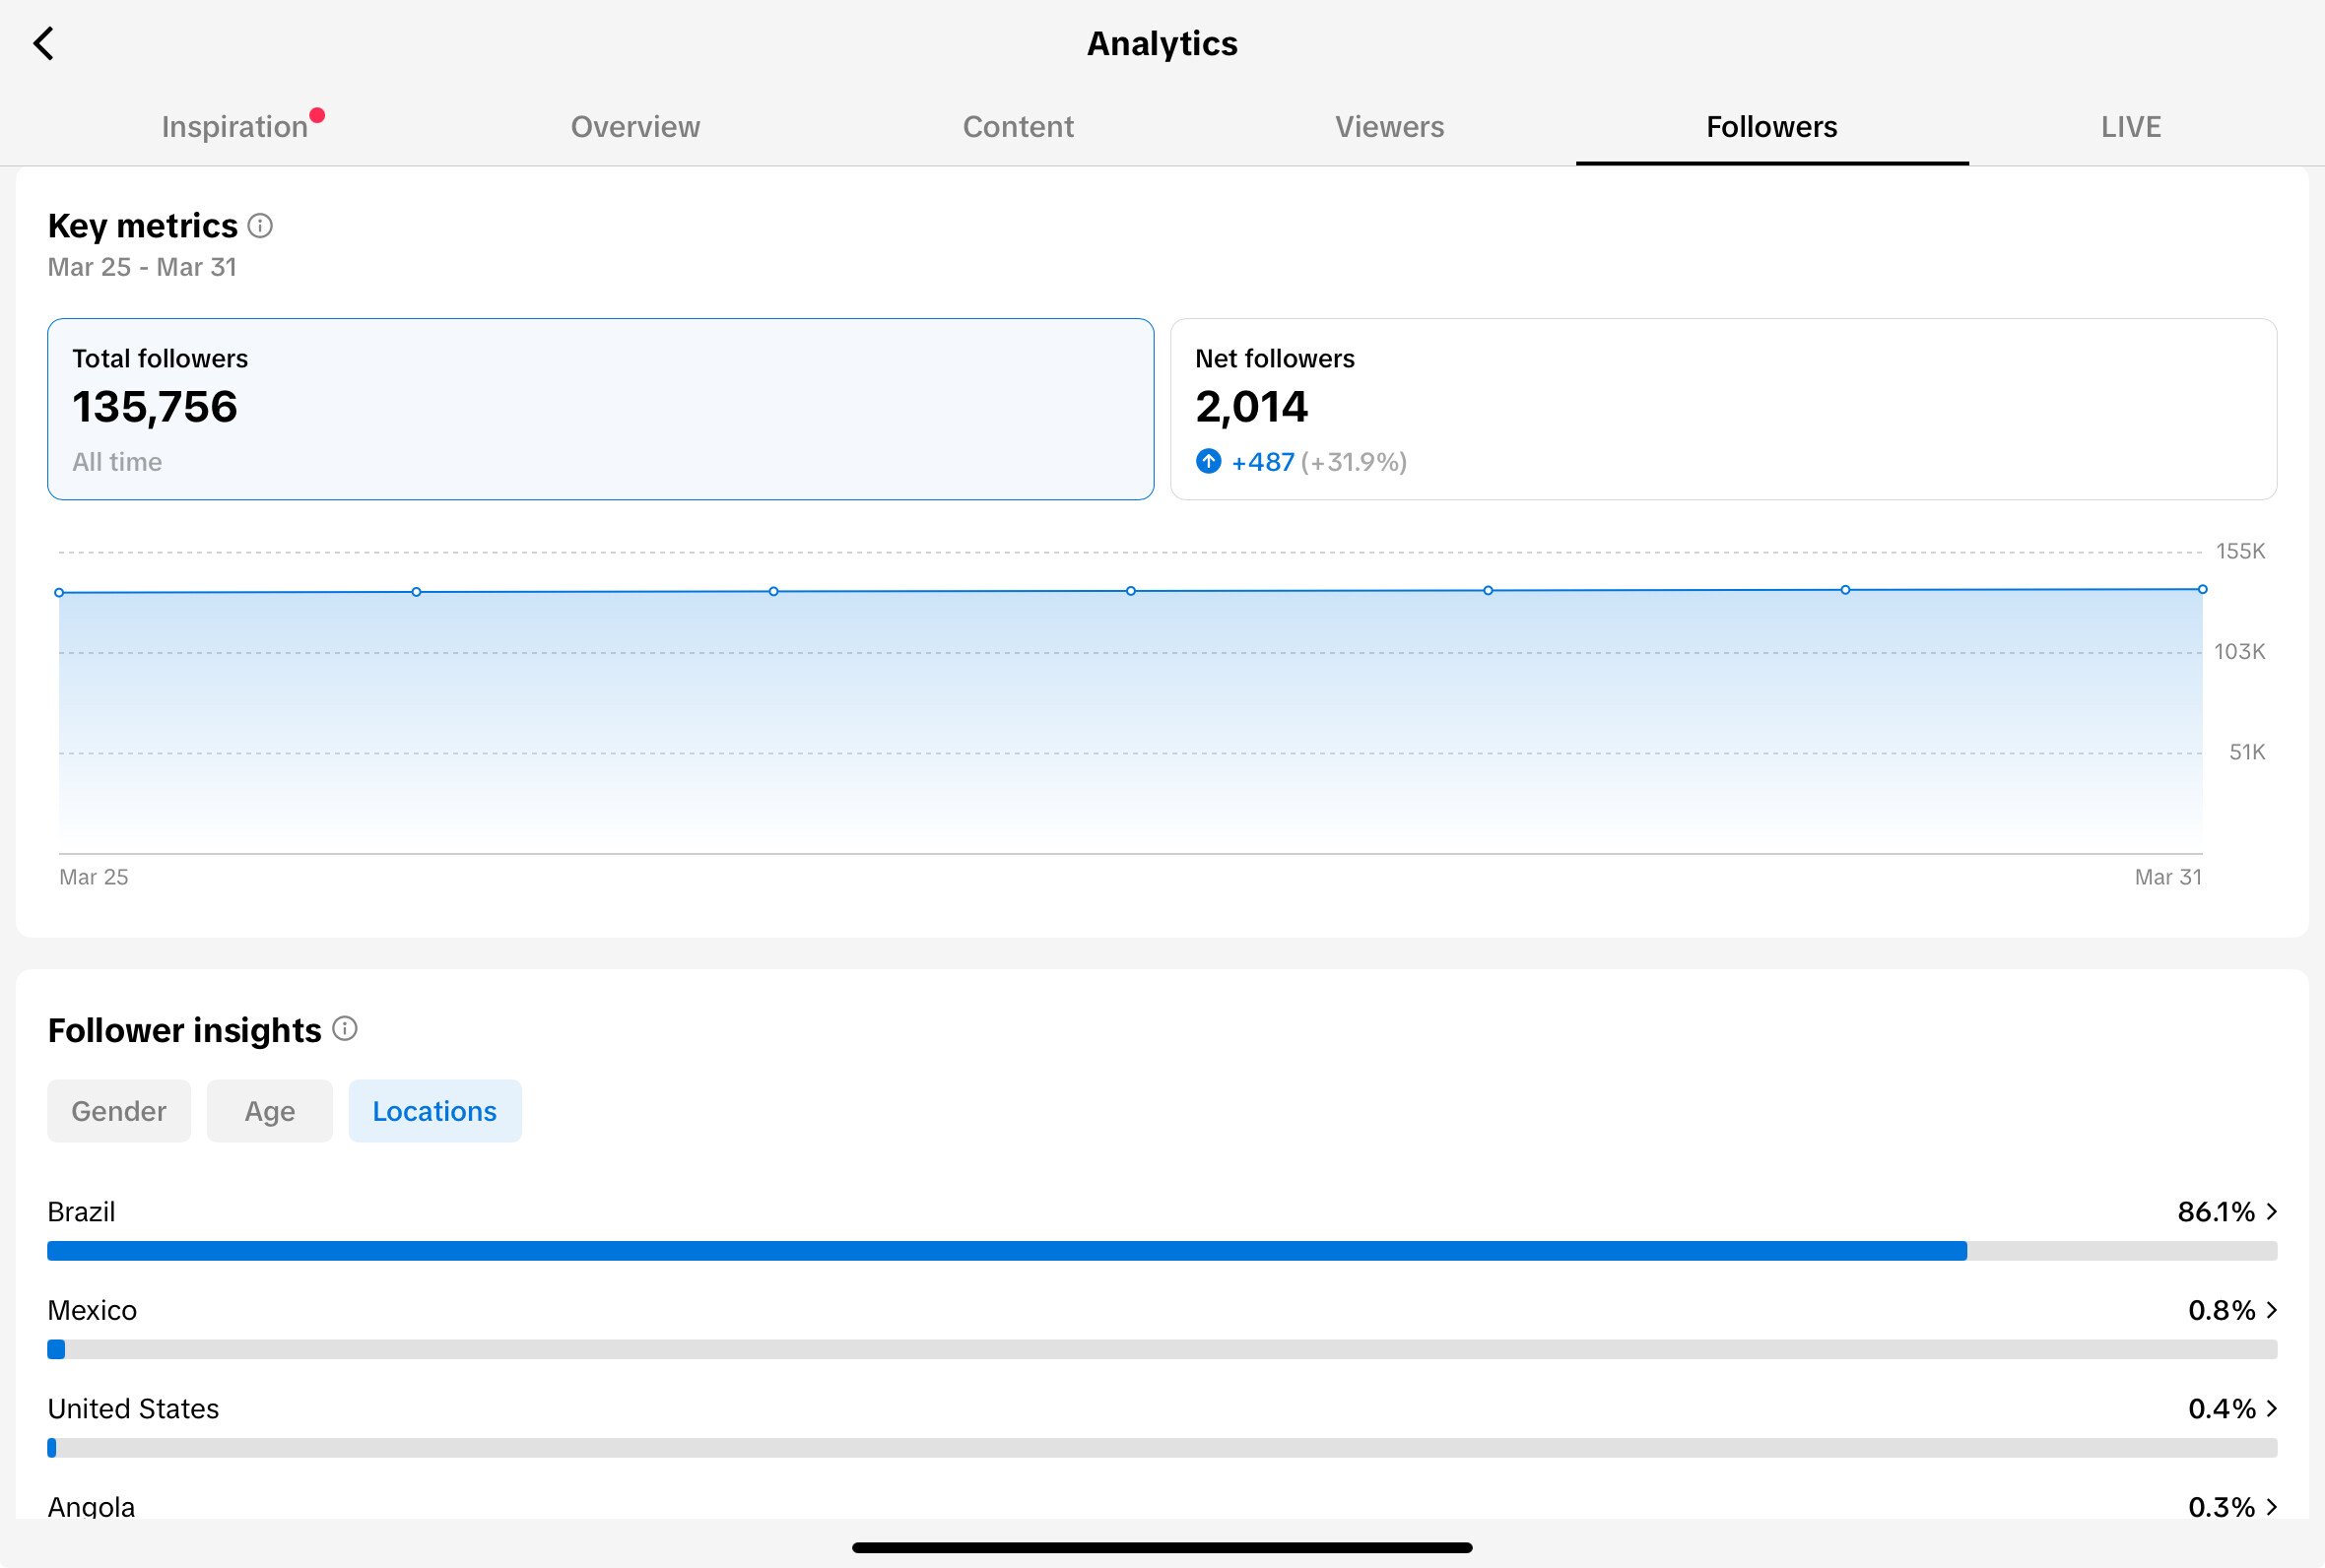Click the Analytics page title

coord(1162,43)
